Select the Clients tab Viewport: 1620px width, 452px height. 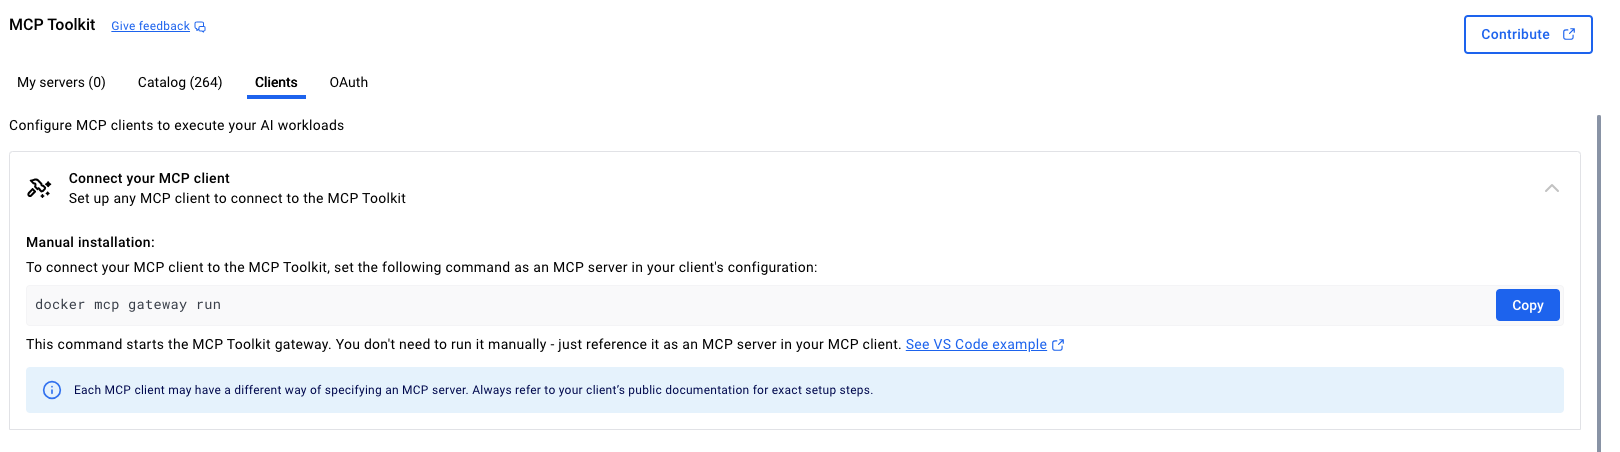pos(276,82)
